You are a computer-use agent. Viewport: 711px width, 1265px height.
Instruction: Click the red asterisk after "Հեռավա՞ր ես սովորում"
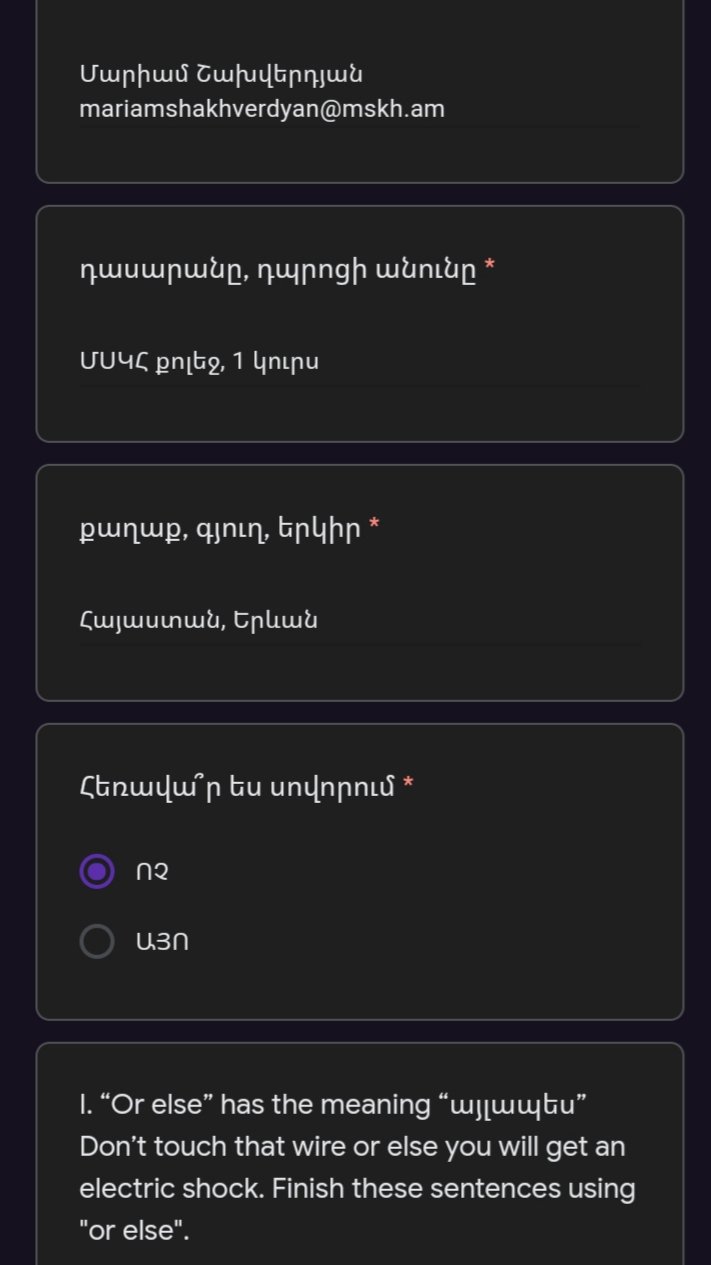click(408, 786)
